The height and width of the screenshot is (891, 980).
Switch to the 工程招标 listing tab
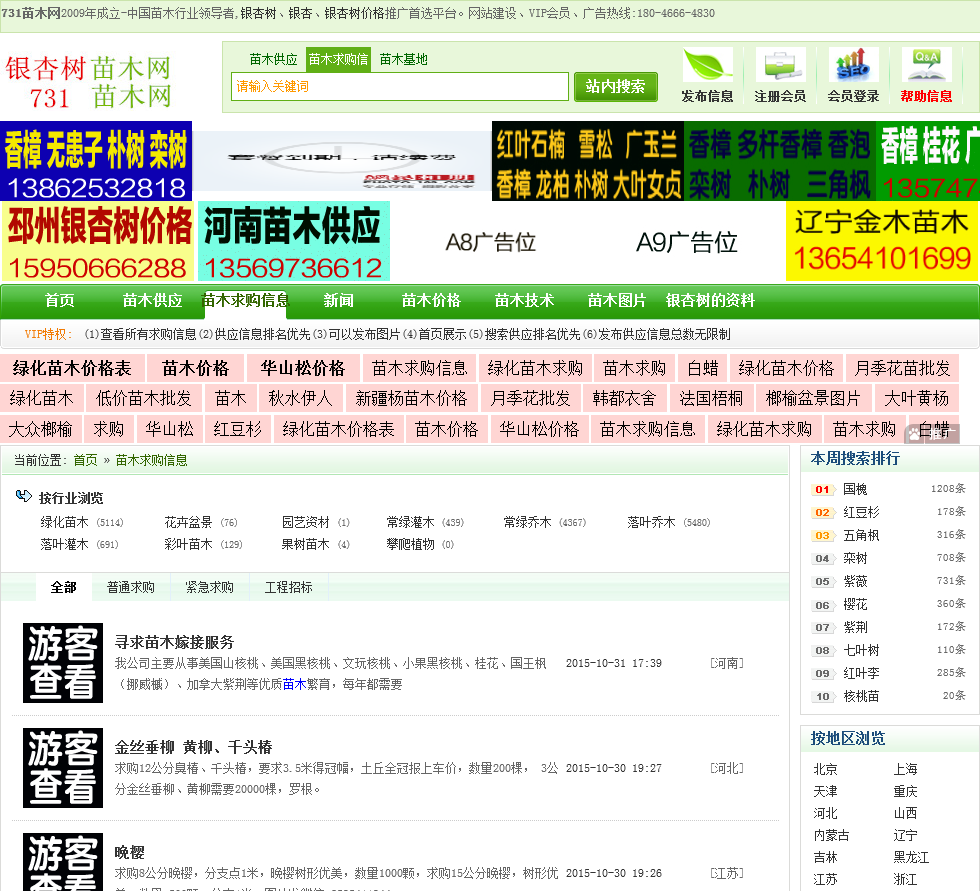(288, 587)
